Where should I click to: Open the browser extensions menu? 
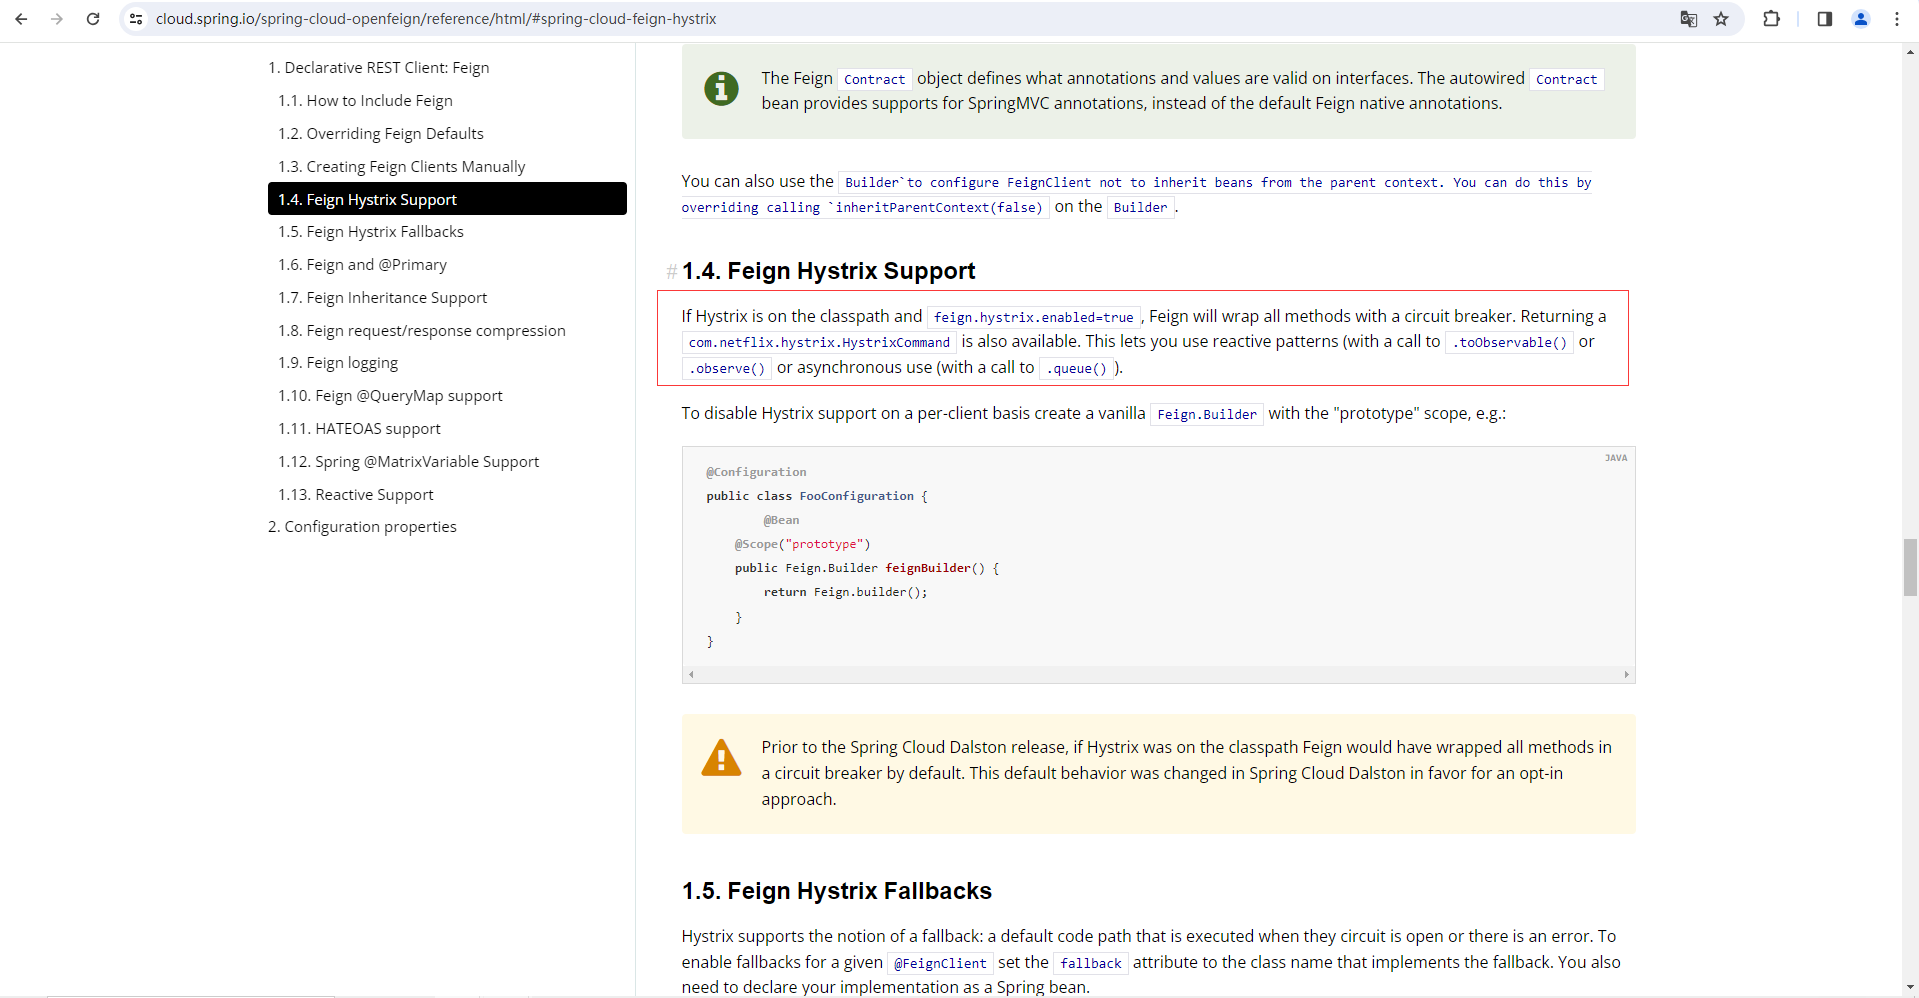point(1771,19)
